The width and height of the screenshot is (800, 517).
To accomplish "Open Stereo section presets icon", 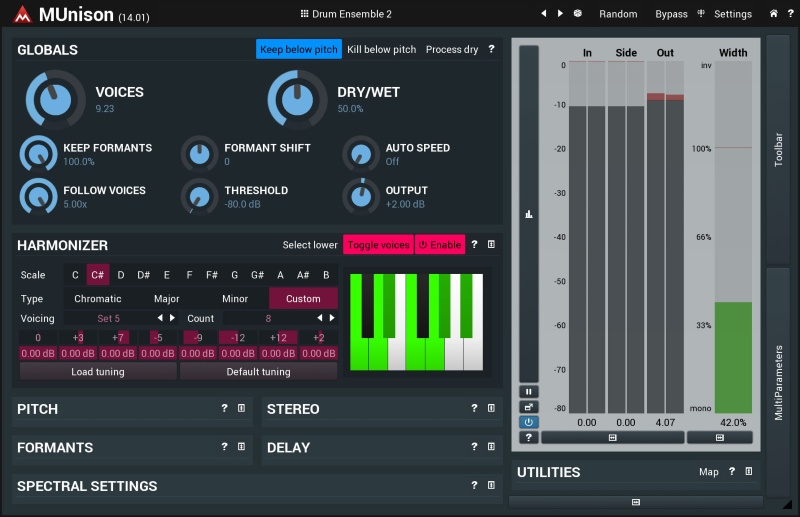I will tap(491, 408).
